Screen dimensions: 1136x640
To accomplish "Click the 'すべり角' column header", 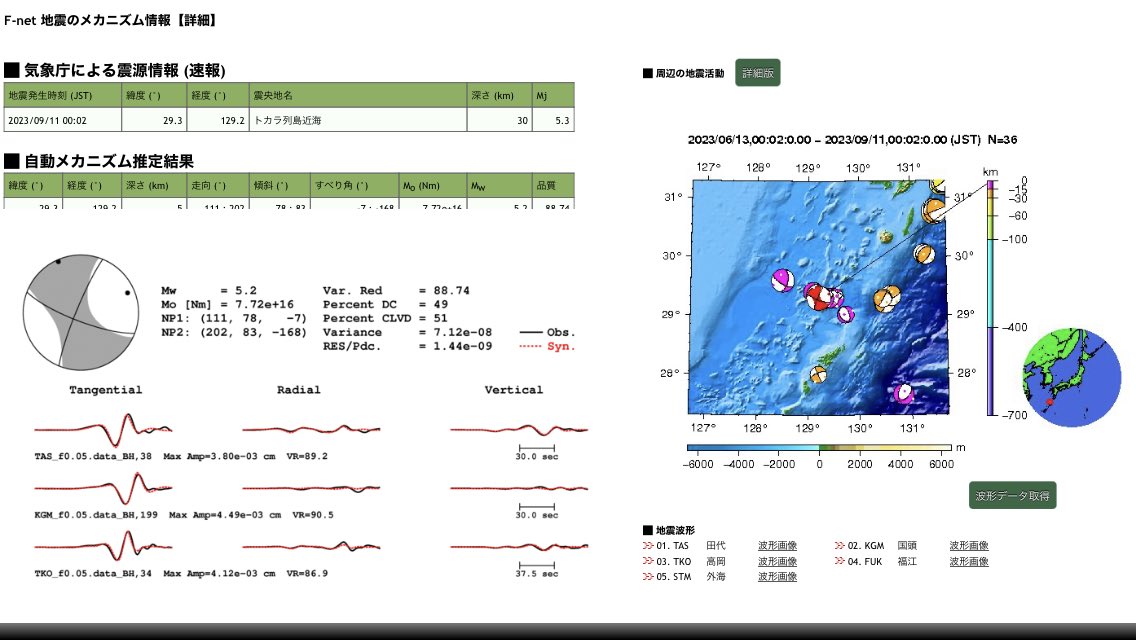I will pyautogui.click(x=354, y=186).
